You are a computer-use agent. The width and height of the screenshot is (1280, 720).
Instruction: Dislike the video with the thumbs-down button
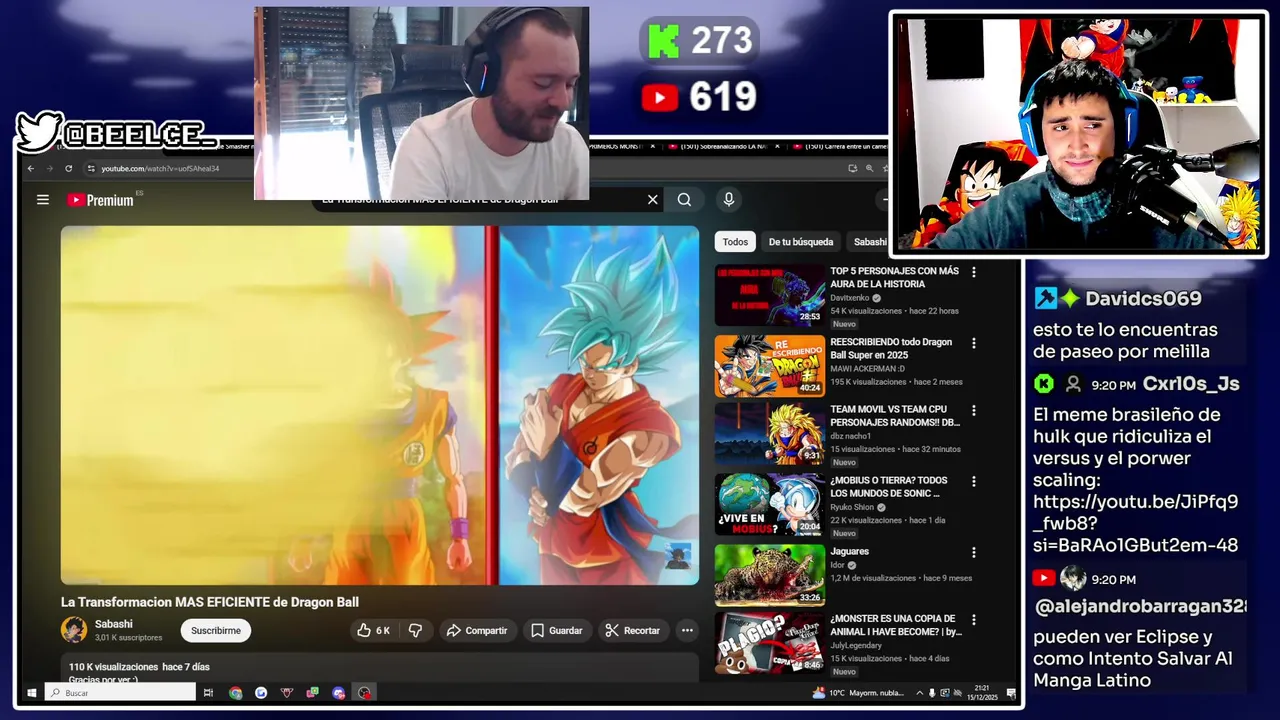point(415,631)
